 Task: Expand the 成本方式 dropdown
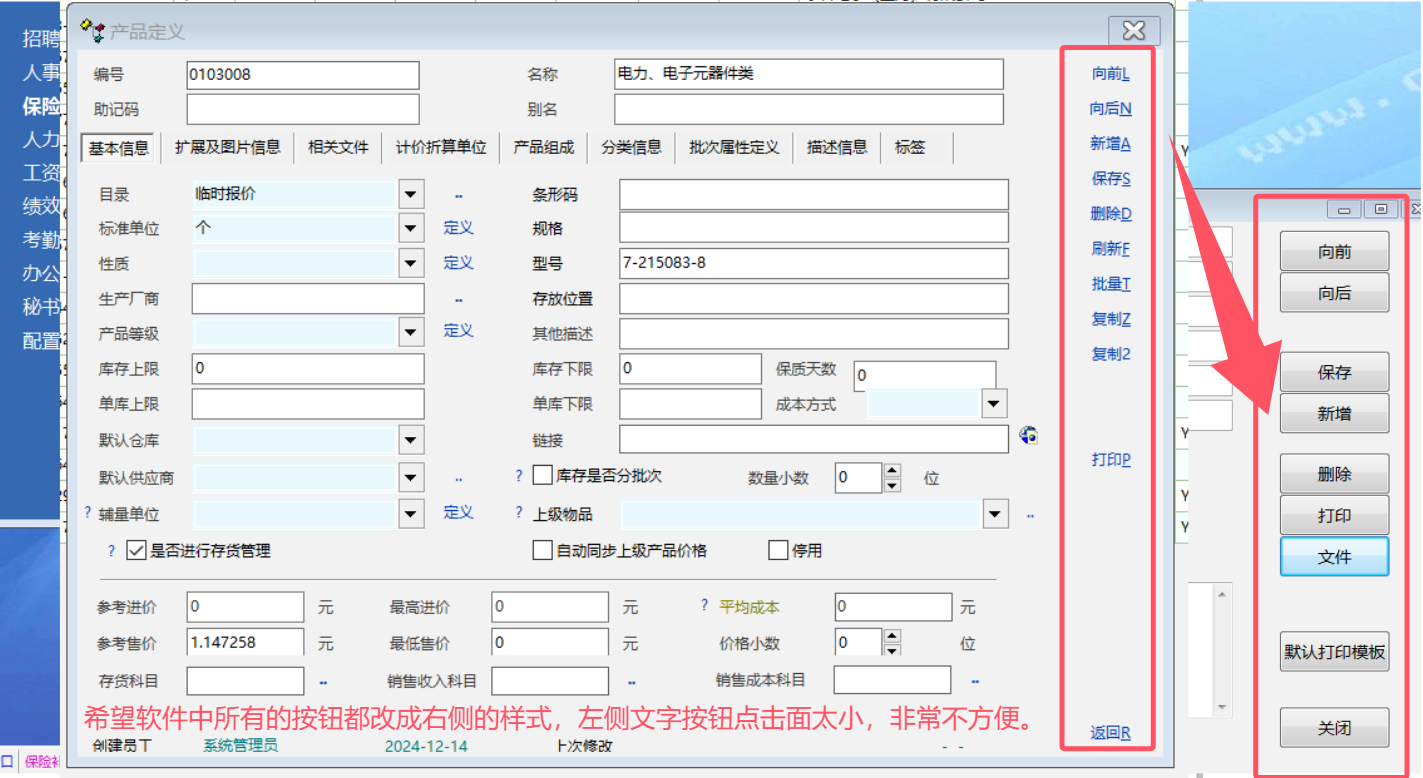point(993,404)
